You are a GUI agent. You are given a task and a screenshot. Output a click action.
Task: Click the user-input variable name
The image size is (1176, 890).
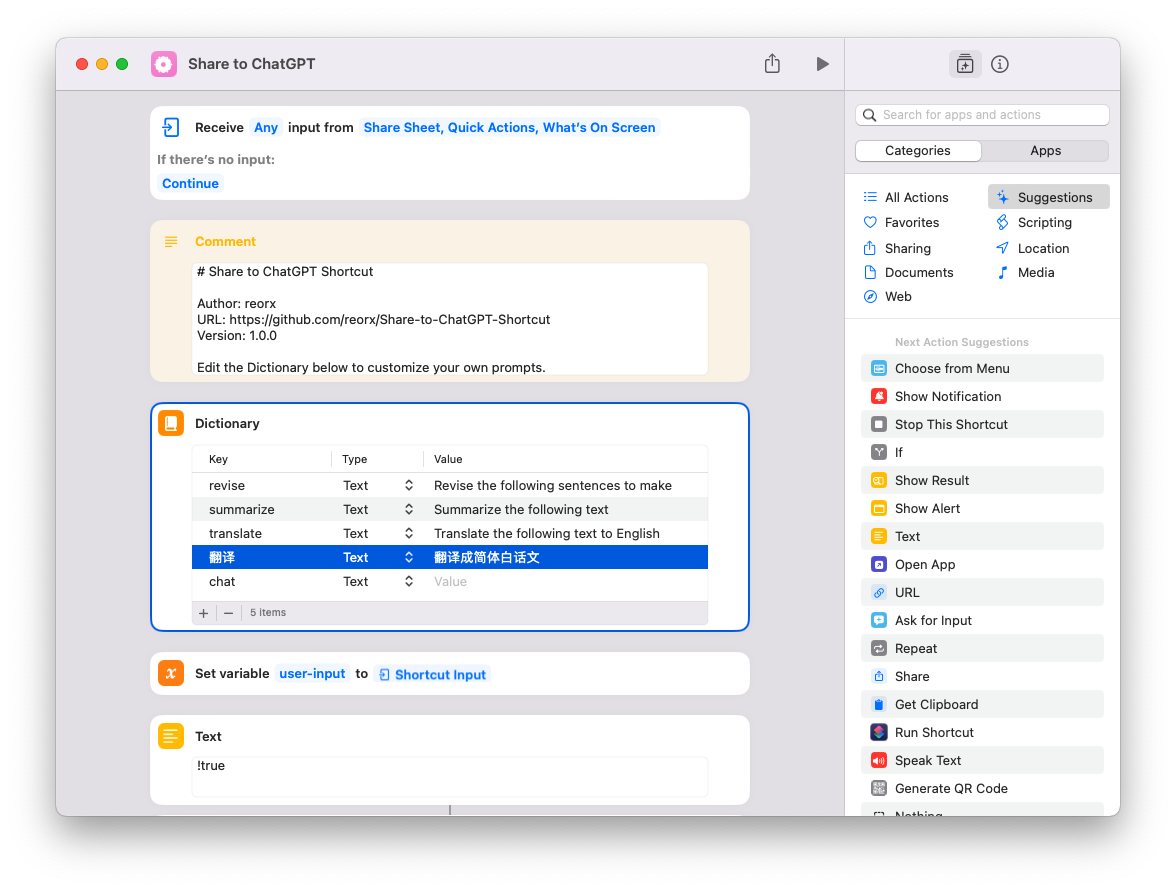click(312, 673)
